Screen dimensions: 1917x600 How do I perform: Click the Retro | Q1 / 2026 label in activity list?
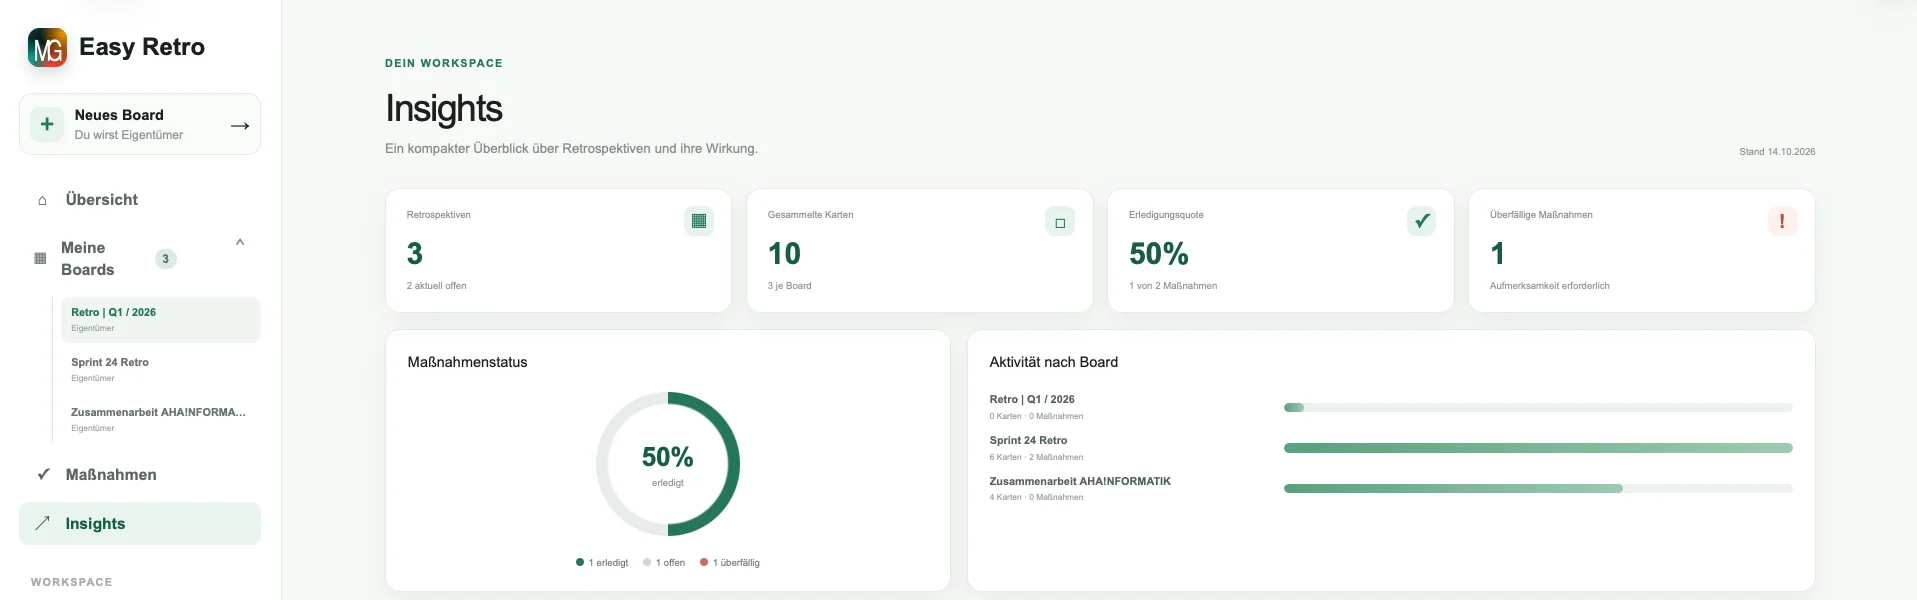tap(1032, 399)
